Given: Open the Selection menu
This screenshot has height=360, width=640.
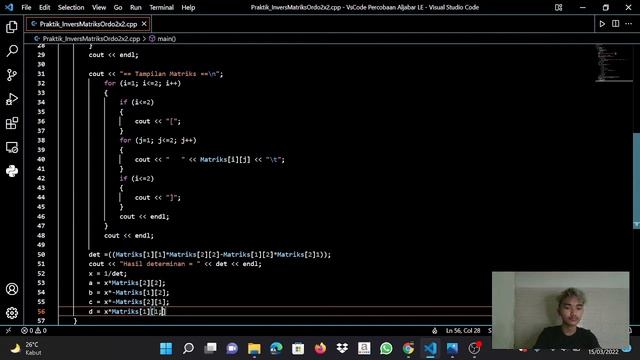Looking at the screenshot, I should 71,7.
